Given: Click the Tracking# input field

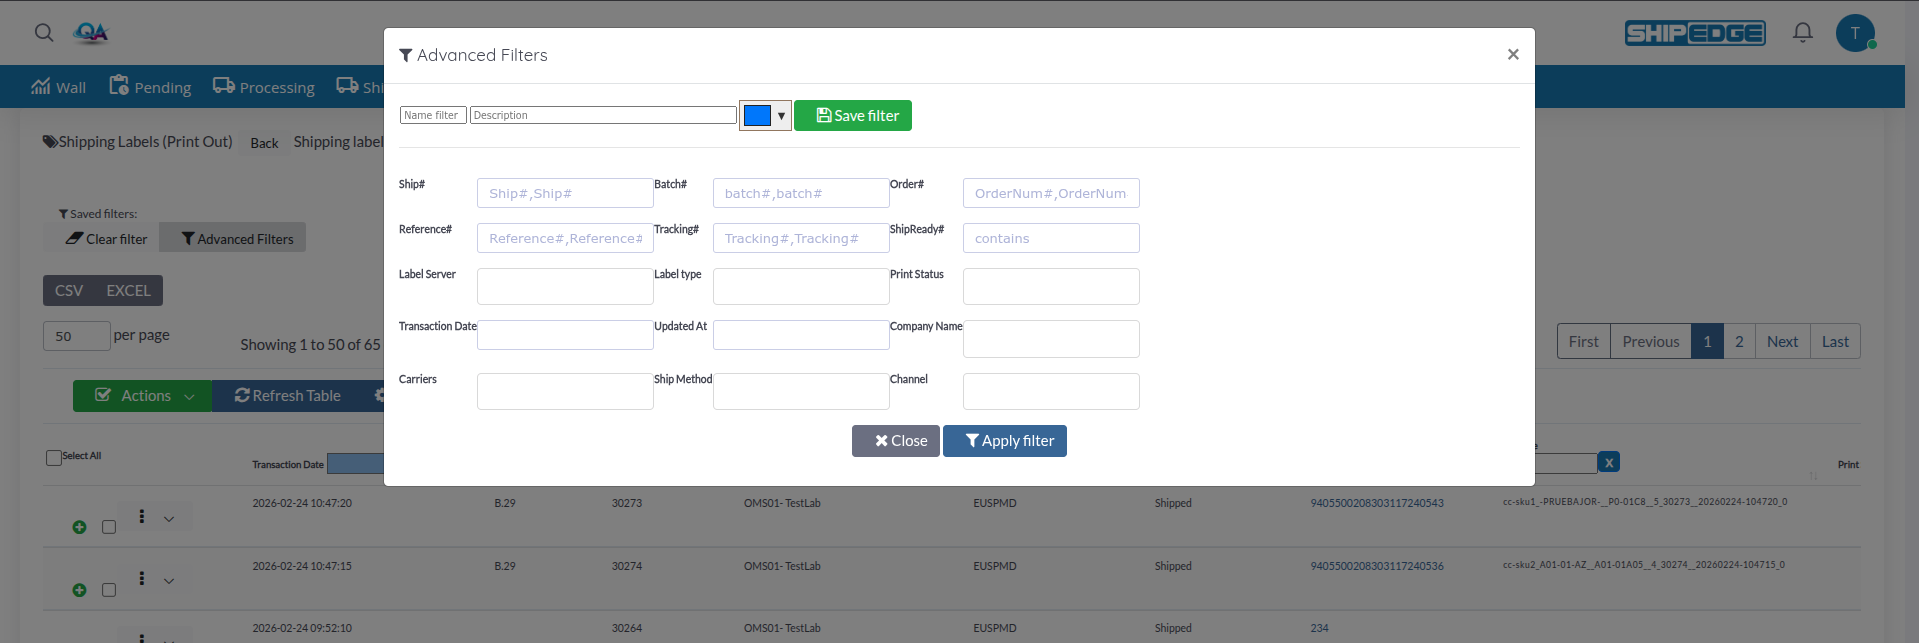Looking at the screenshot, I should (800, 238).
